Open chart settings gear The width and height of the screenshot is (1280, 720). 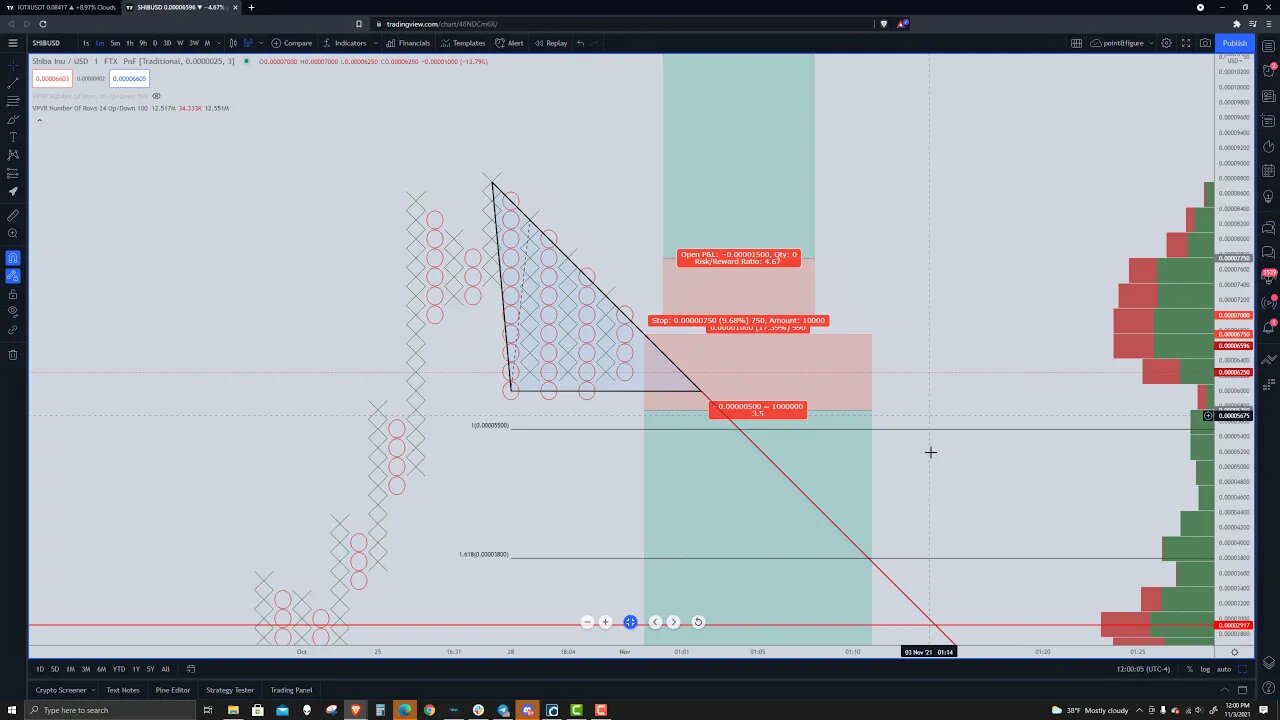(1166, 43)
